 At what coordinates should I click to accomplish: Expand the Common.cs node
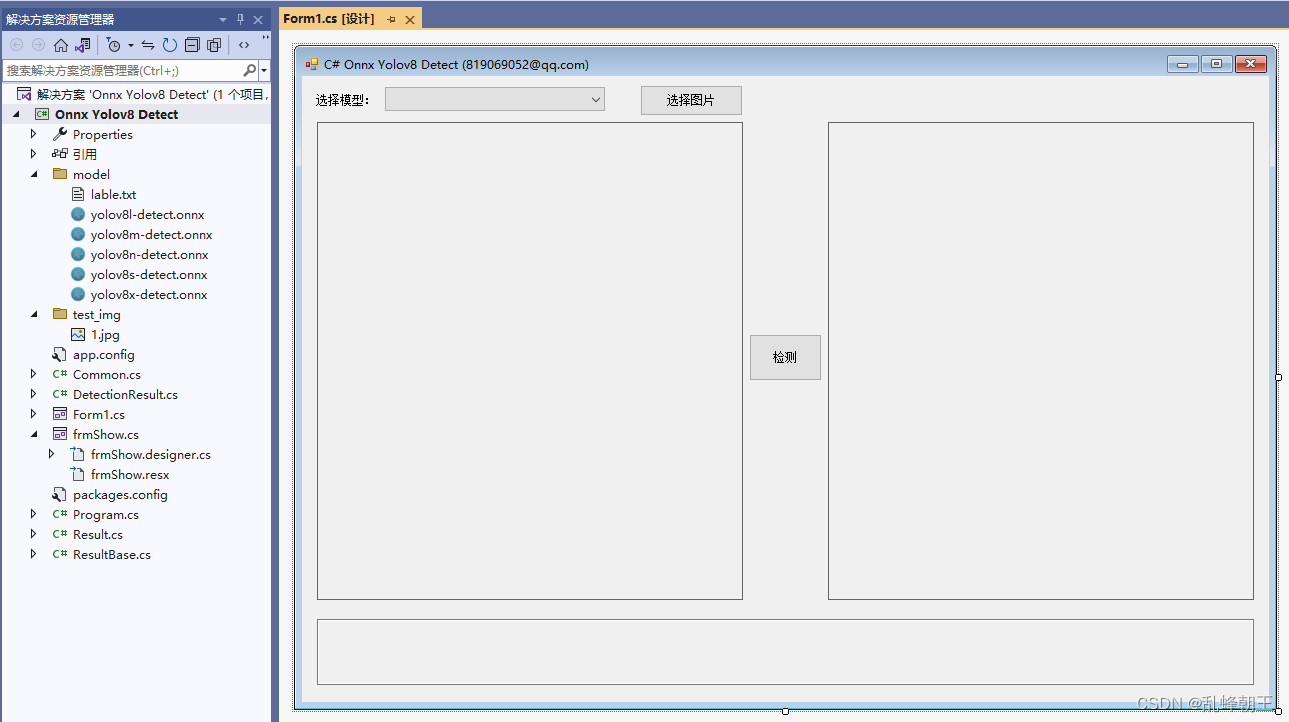[33, 374]
